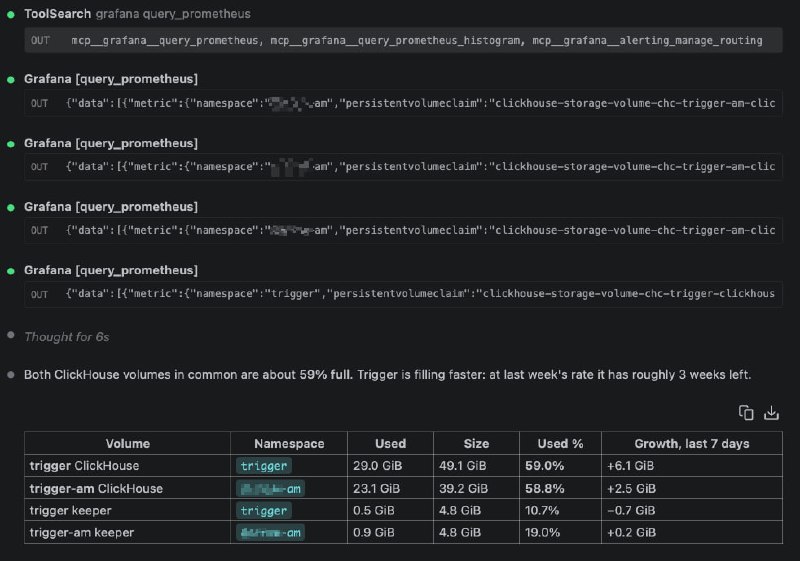Select the 'Used %' column header
Viewport: 800px width, 561px height.
pos(560,443)
